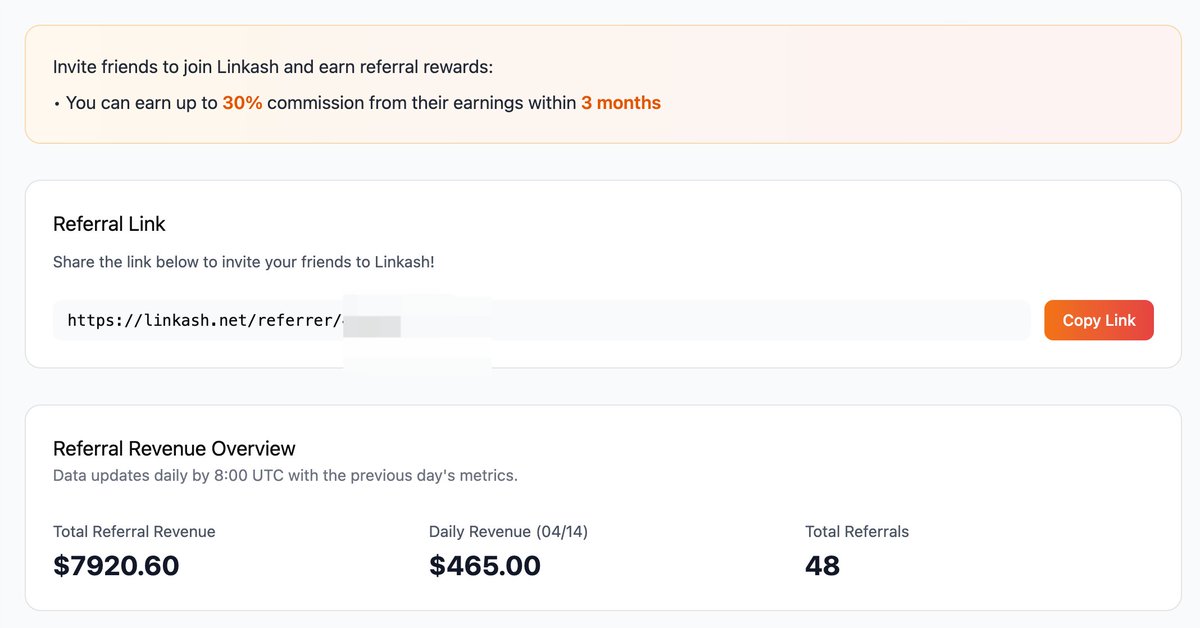Click the 48 total referrals count
The height and width of the screenshot is (628, 1200).
[x=822, y=566]
